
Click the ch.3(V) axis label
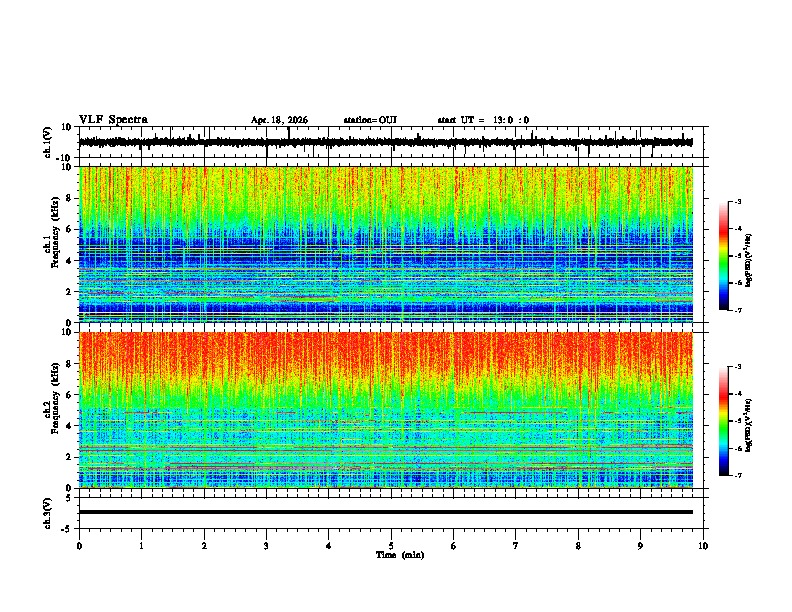point(48,513)
